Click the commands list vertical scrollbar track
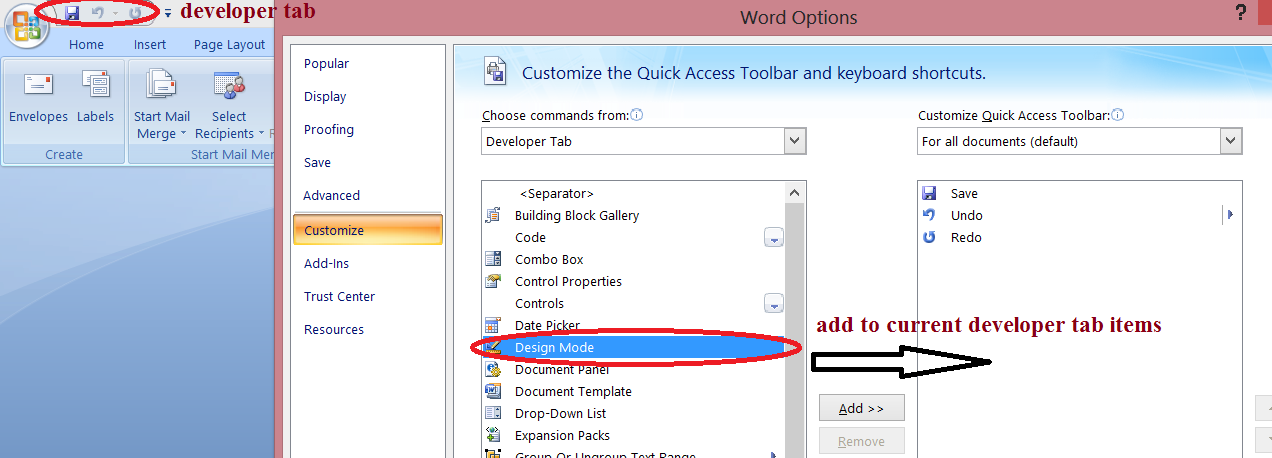 (x=795, y=330)
